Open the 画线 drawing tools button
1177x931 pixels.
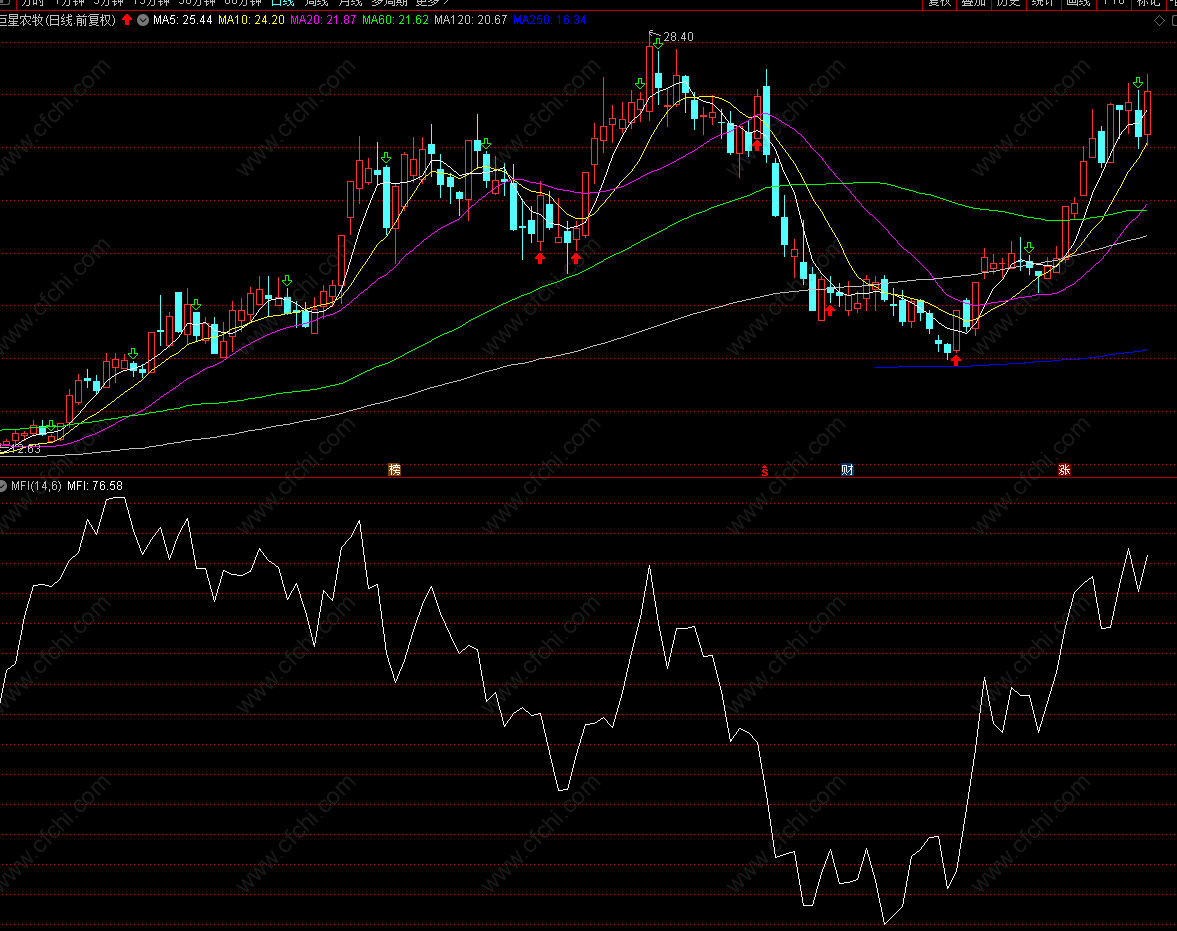click(x=1078, y=3)
